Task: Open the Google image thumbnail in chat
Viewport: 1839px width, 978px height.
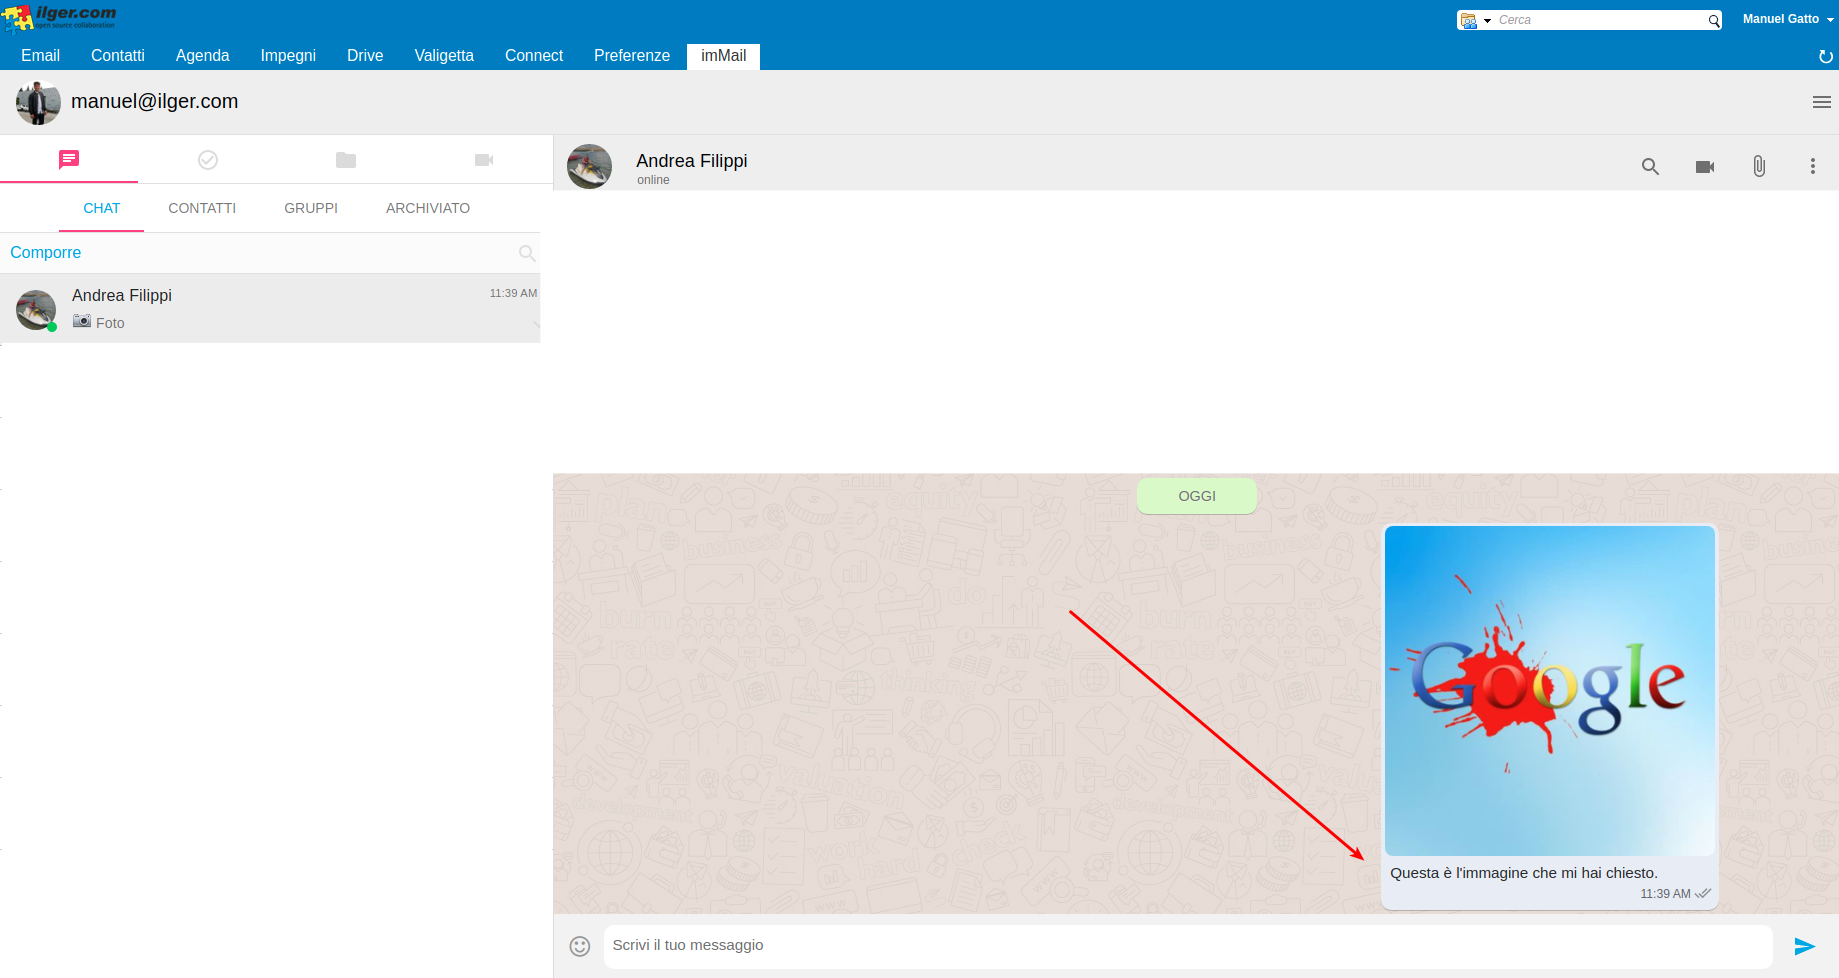Action: click(x=1550, y=691)
